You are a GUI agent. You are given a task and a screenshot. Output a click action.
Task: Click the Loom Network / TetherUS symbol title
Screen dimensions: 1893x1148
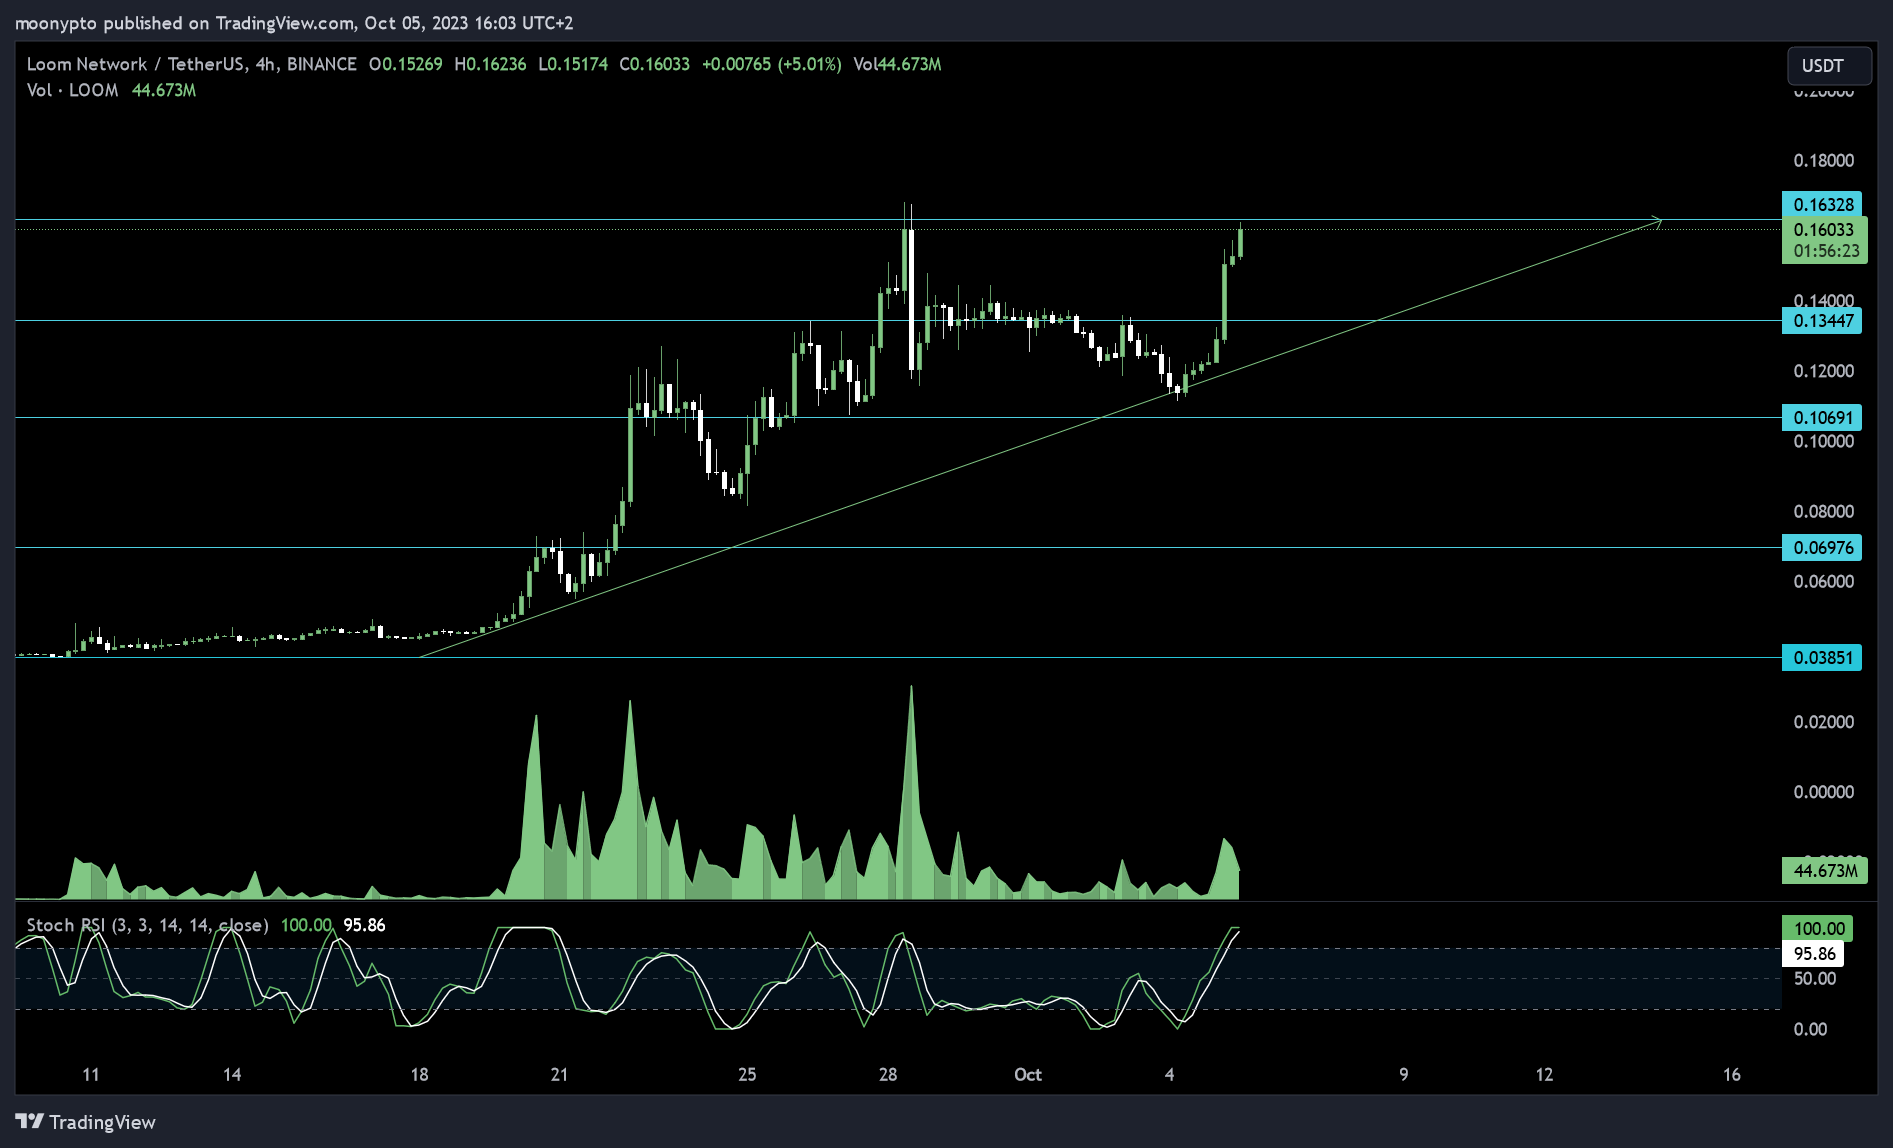[136, 64]
